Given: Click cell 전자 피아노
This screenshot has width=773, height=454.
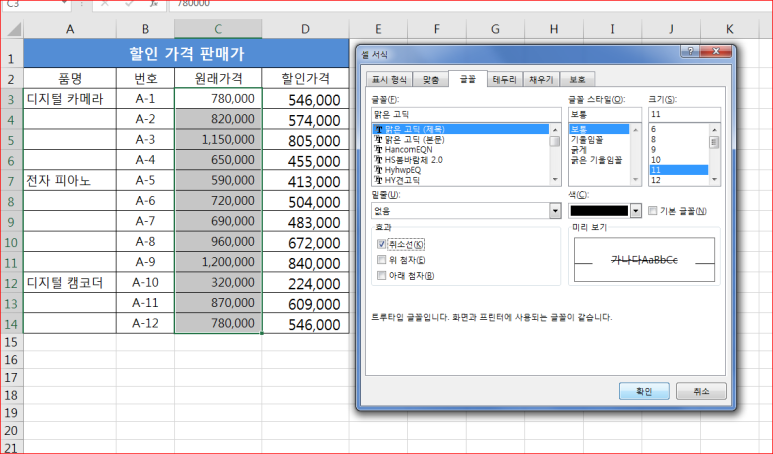Looking at the screenshot, I should (70, 180).
